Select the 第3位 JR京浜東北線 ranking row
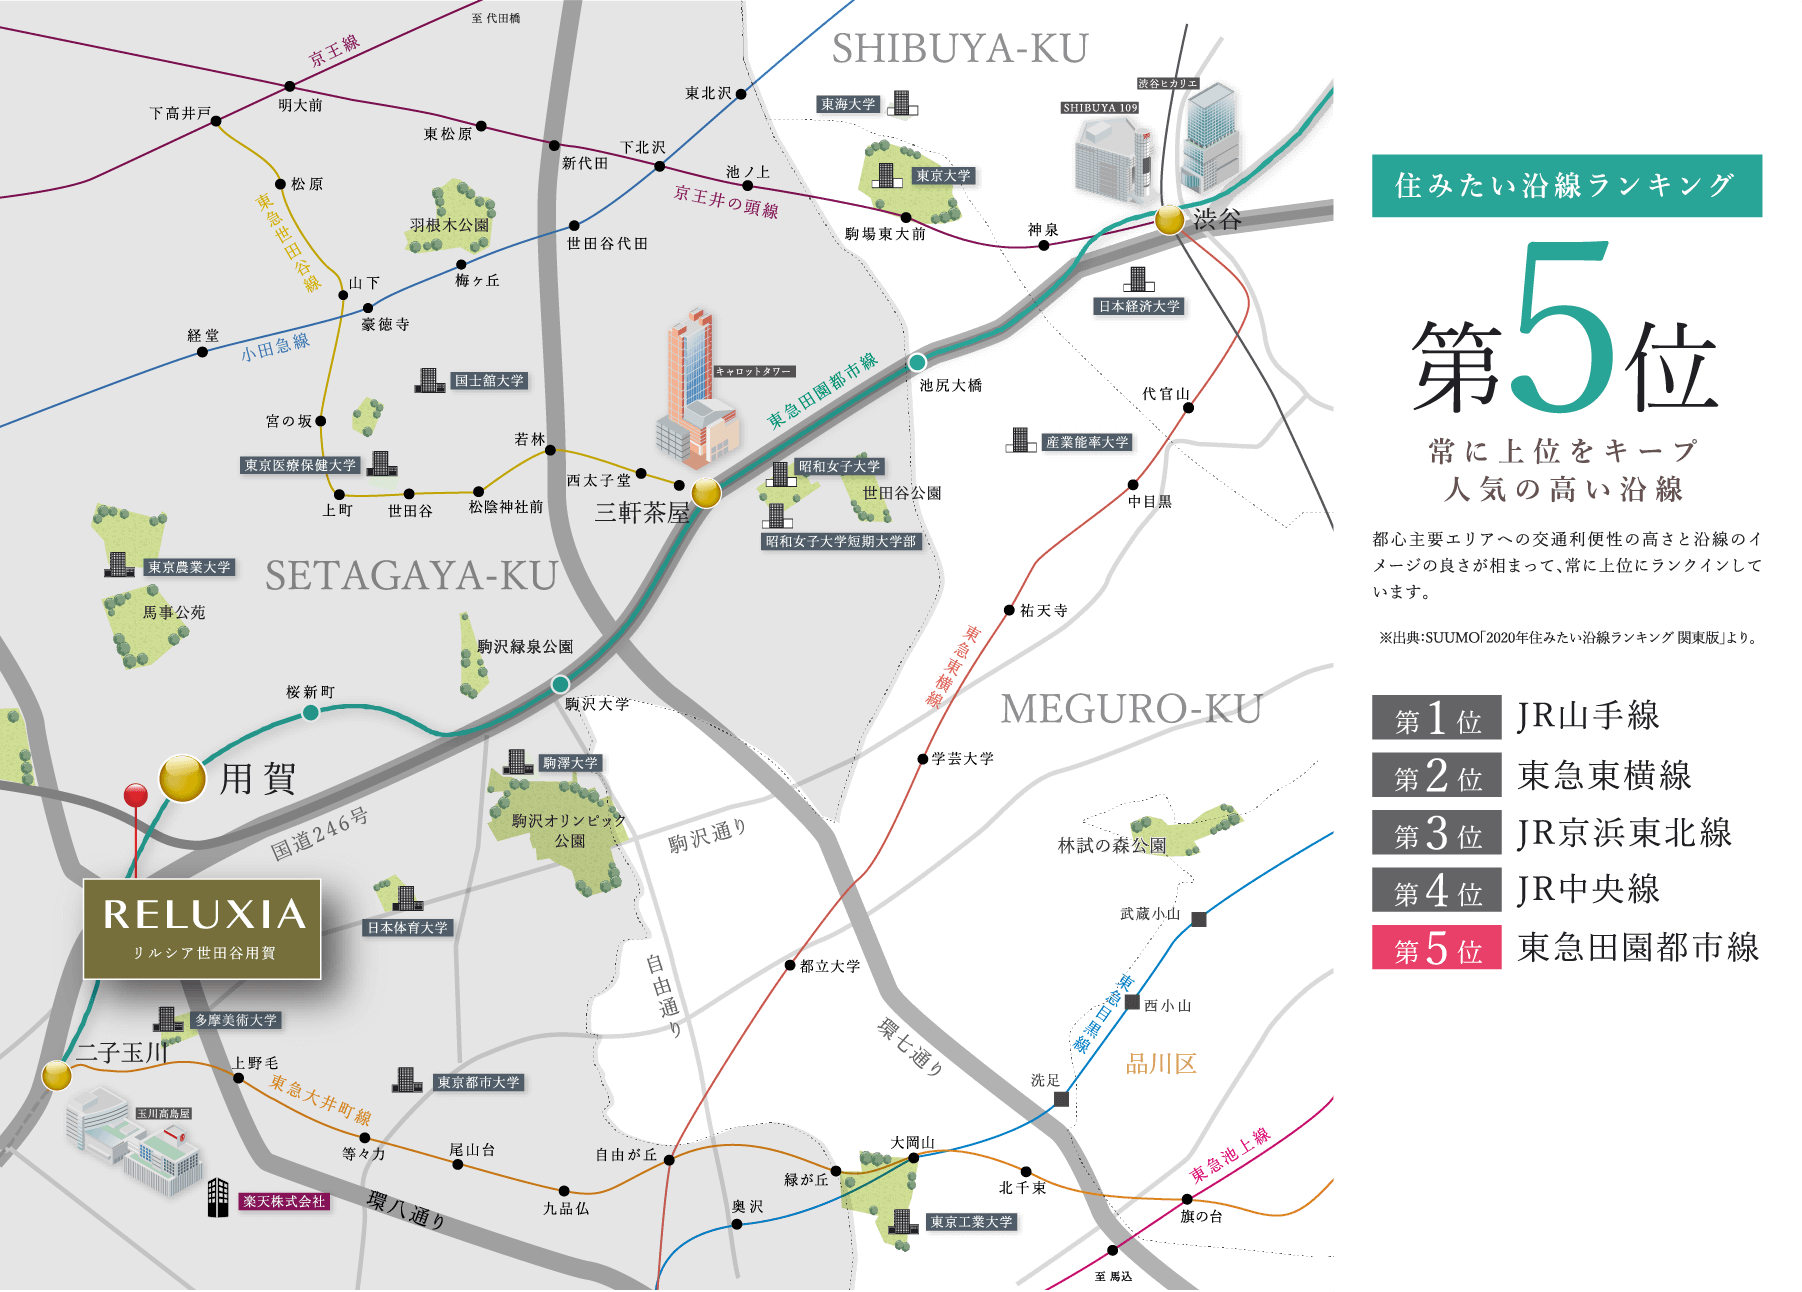 click(1552, 832)
